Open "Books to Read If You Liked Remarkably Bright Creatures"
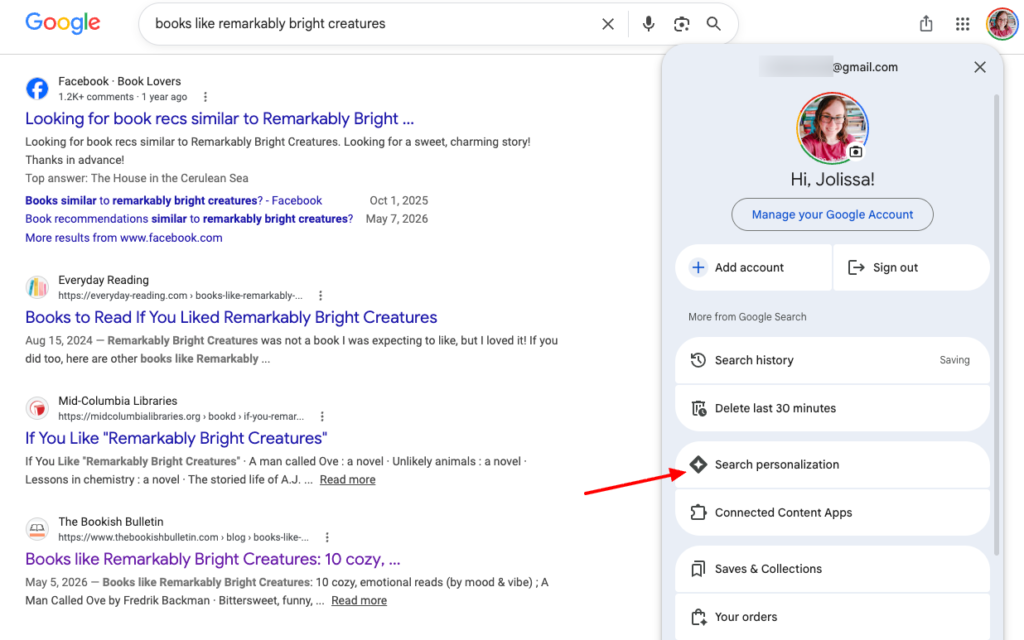The width and height of the screenshot is (1024, 640). pos(231,317)
